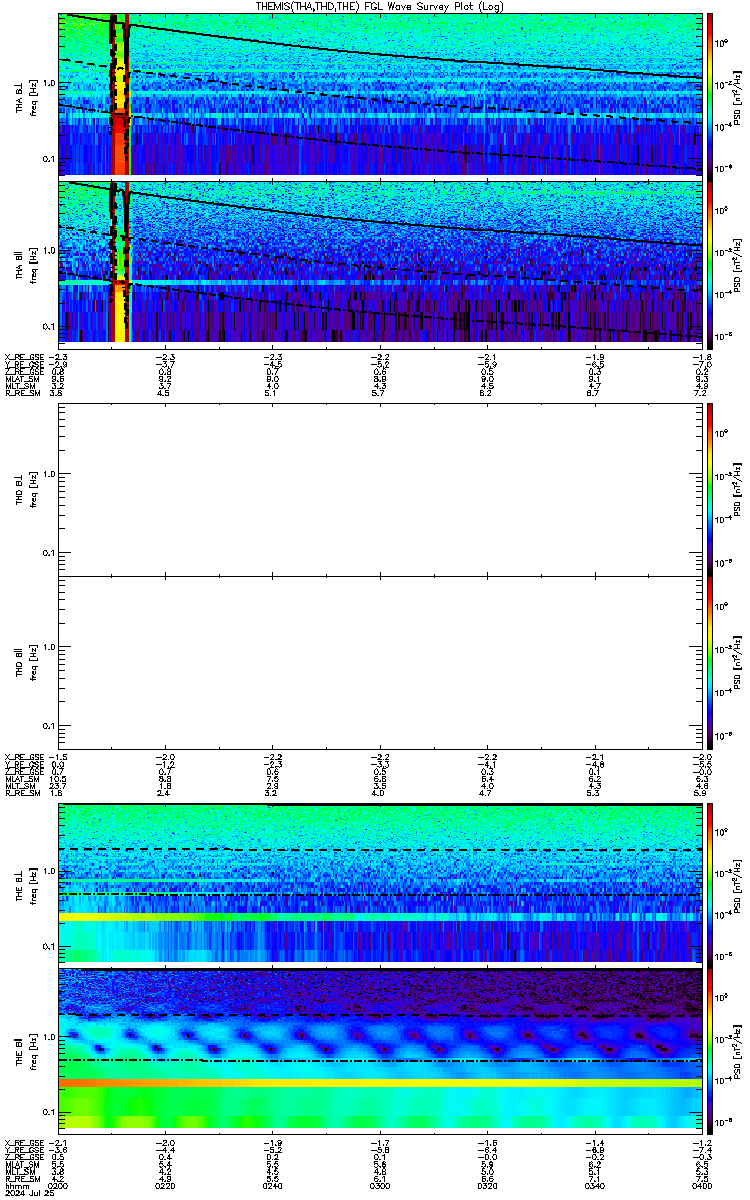Click the 'THD B⊥ freq [Hz]' axis label

pos(26,489)
